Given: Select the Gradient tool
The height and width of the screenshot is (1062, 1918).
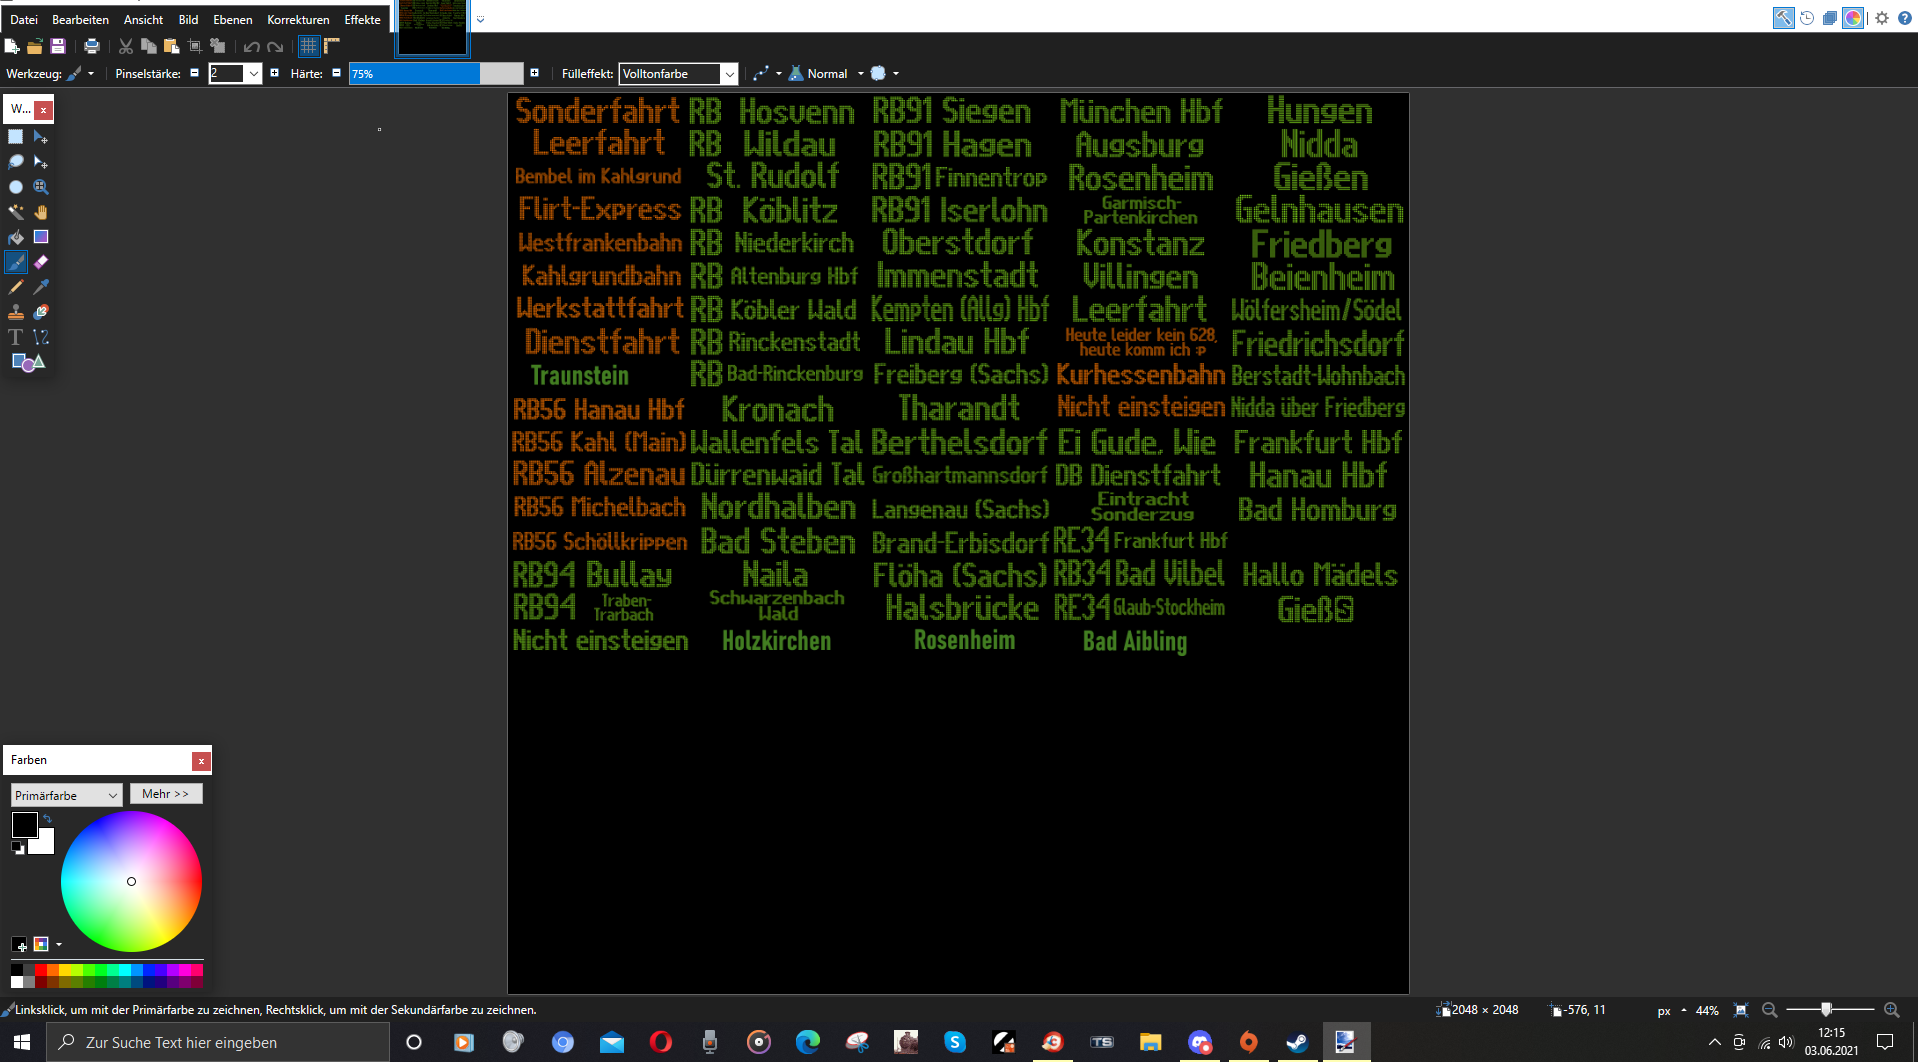Looking at the screenshot, I should tap(41, 237).
